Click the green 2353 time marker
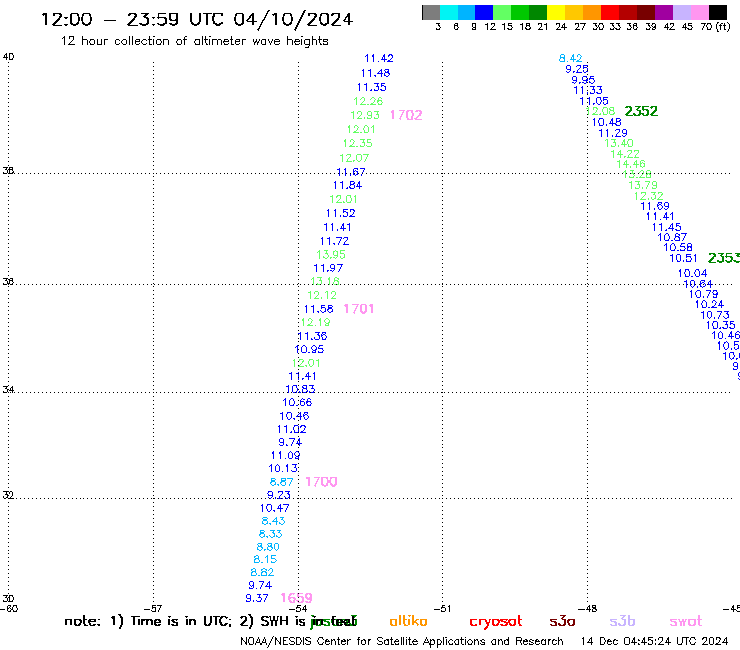The height and width of the screenshot is (650, 740). pyautogui.click(x=723, y=258)
